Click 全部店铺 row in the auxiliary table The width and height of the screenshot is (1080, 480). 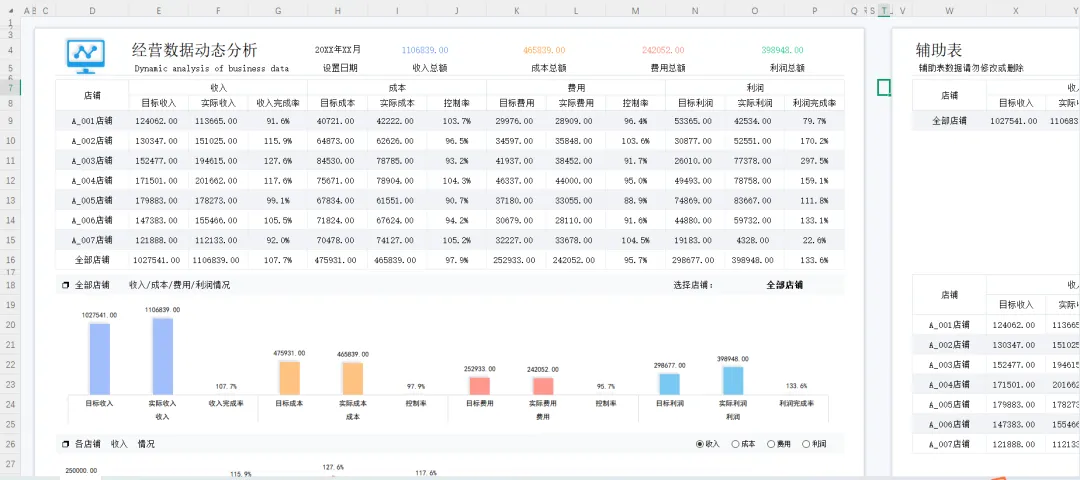[x=949, y=121]
